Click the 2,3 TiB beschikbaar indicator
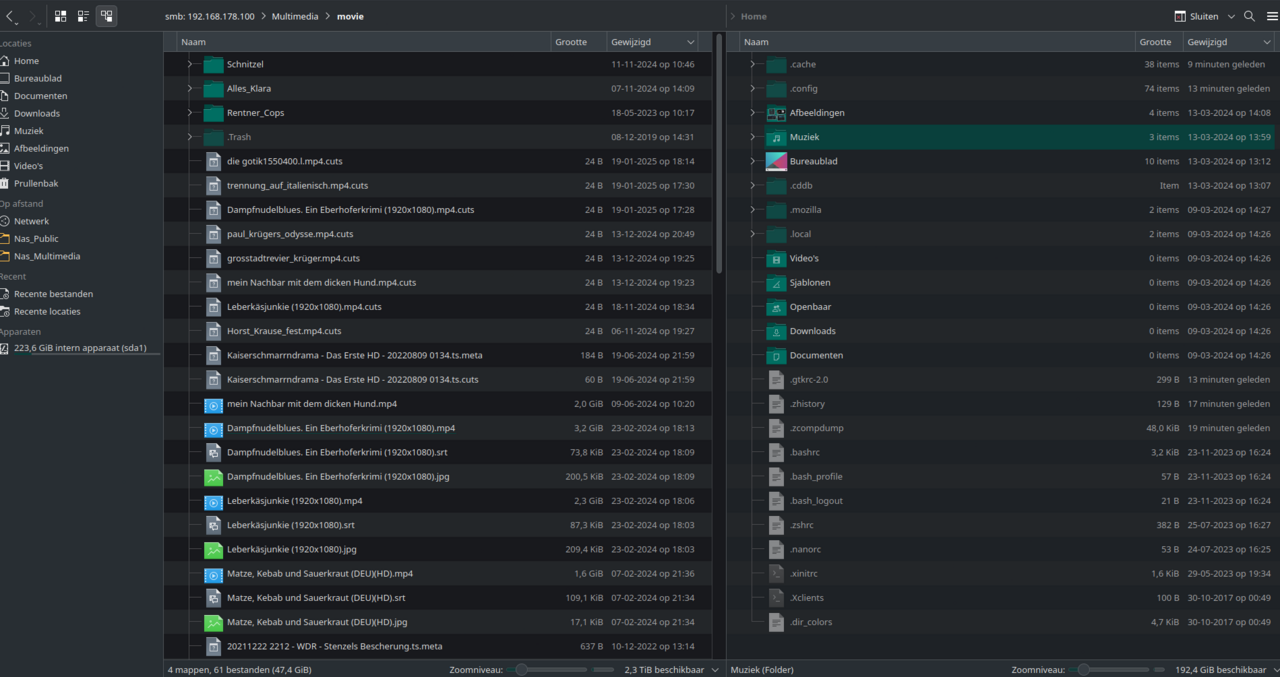 [x=665, y=669]
